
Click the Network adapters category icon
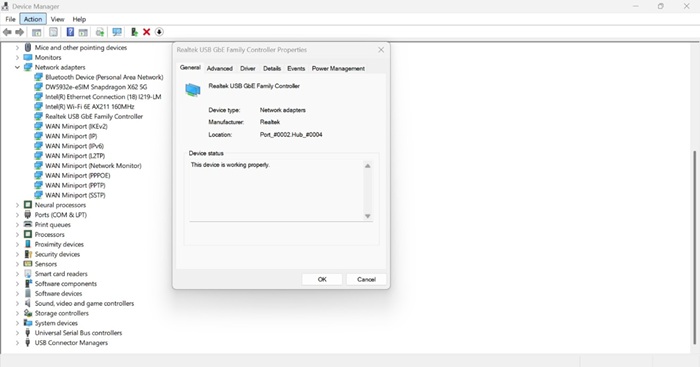28,67
